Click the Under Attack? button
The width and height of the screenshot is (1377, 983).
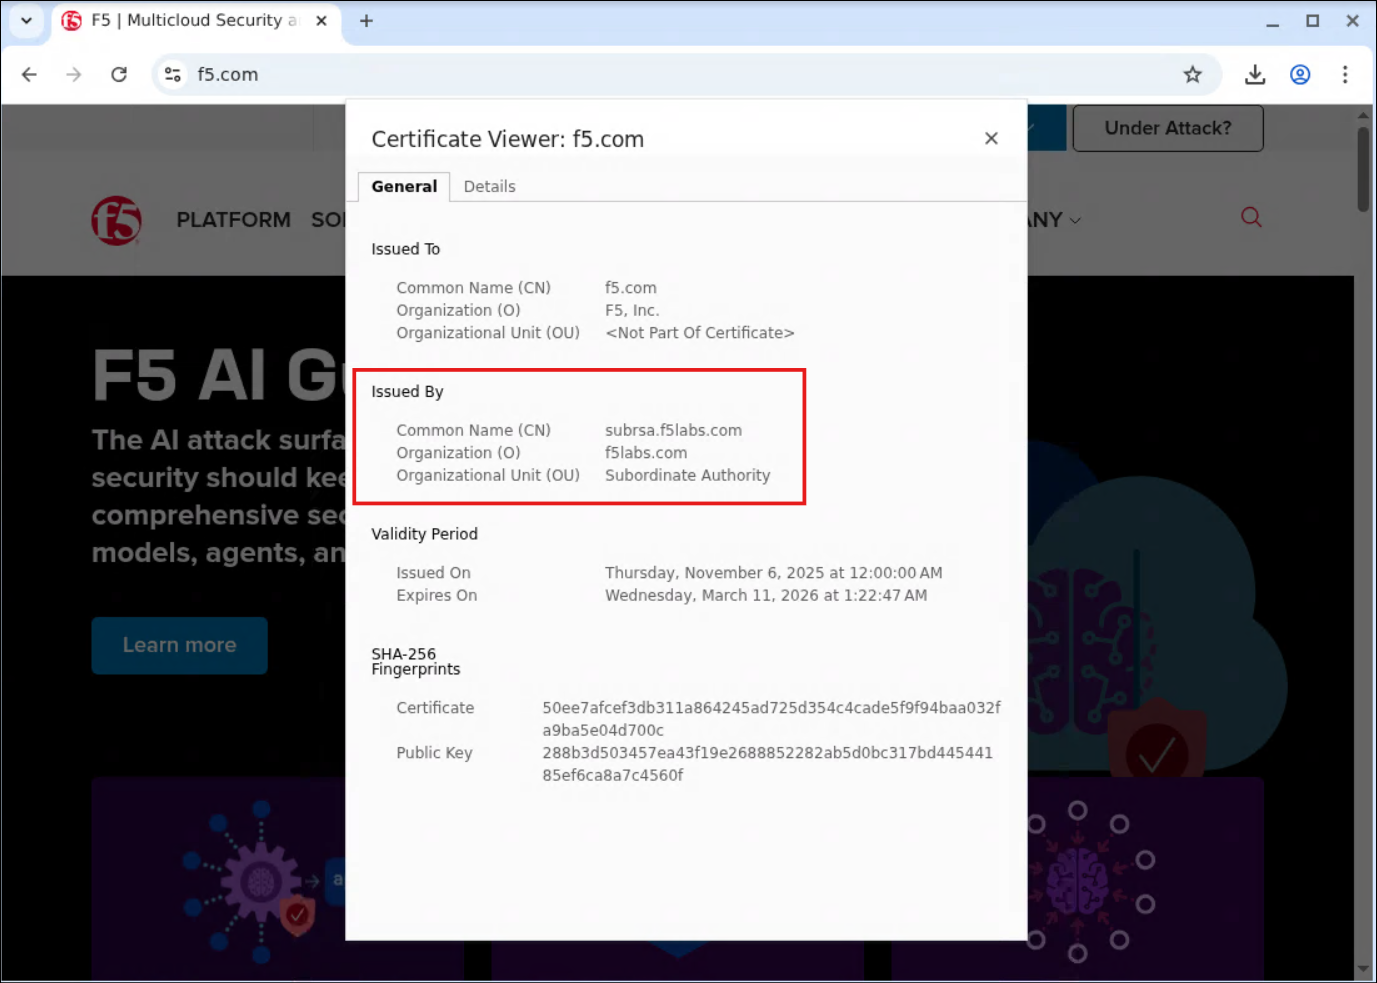tap(1167, 128)
